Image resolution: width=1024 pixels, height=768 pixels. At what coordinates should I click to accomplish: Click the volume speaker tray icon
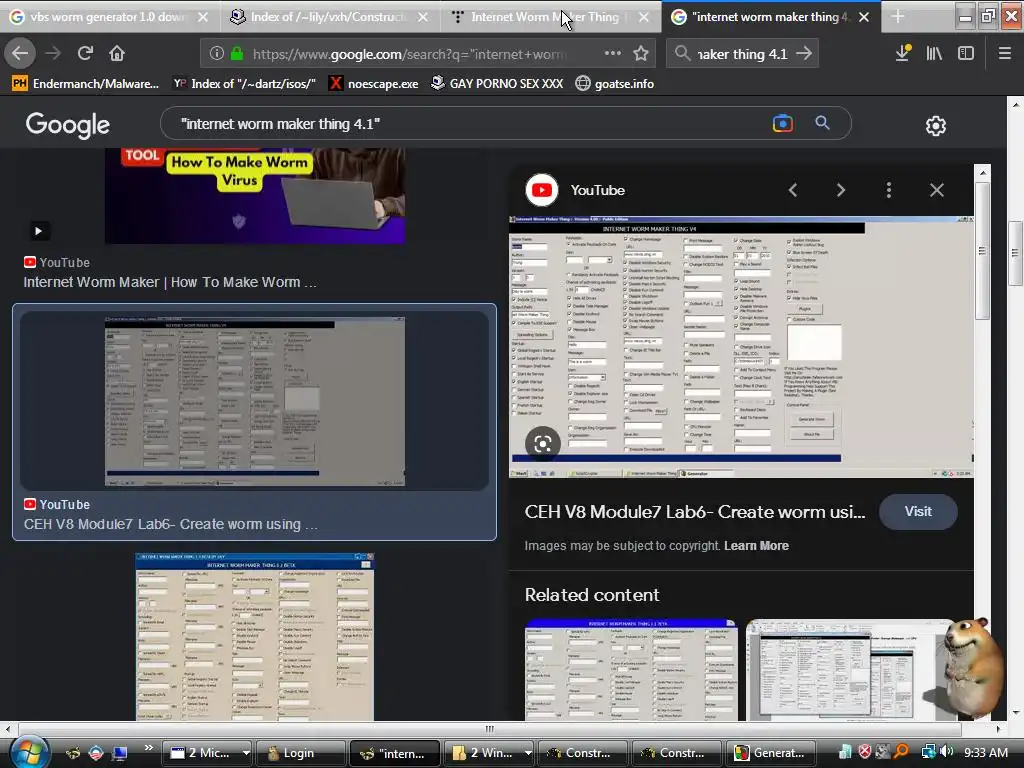(x=946, y=752)
